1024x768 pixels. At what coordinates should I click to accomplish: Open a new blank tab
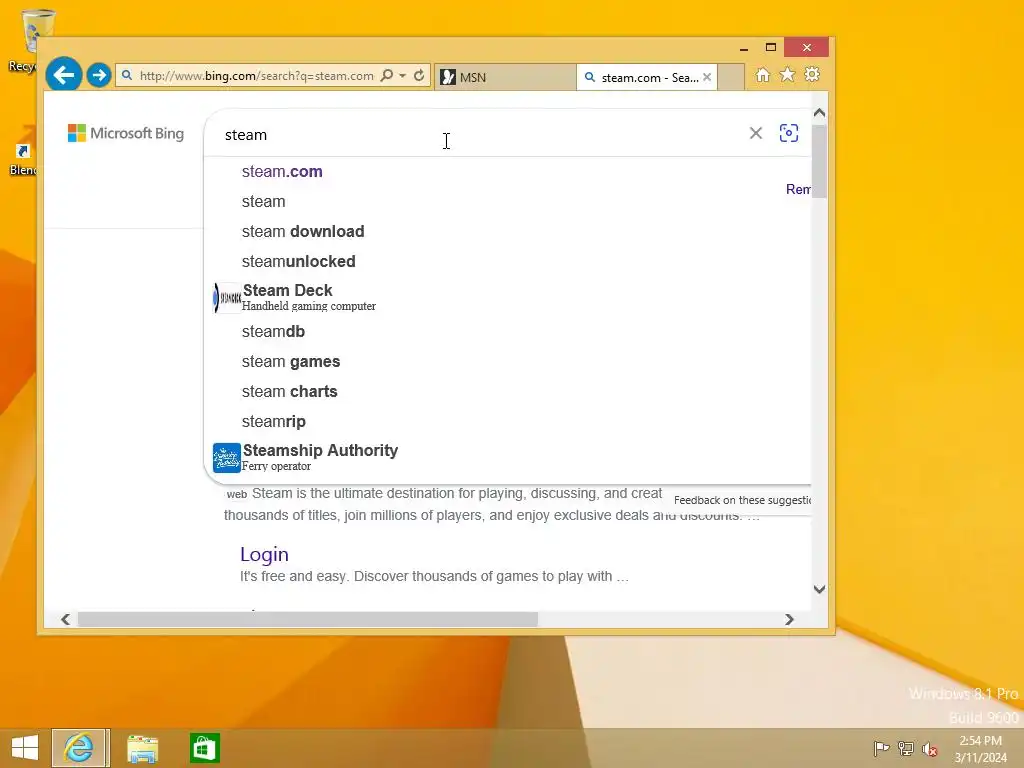731,77
